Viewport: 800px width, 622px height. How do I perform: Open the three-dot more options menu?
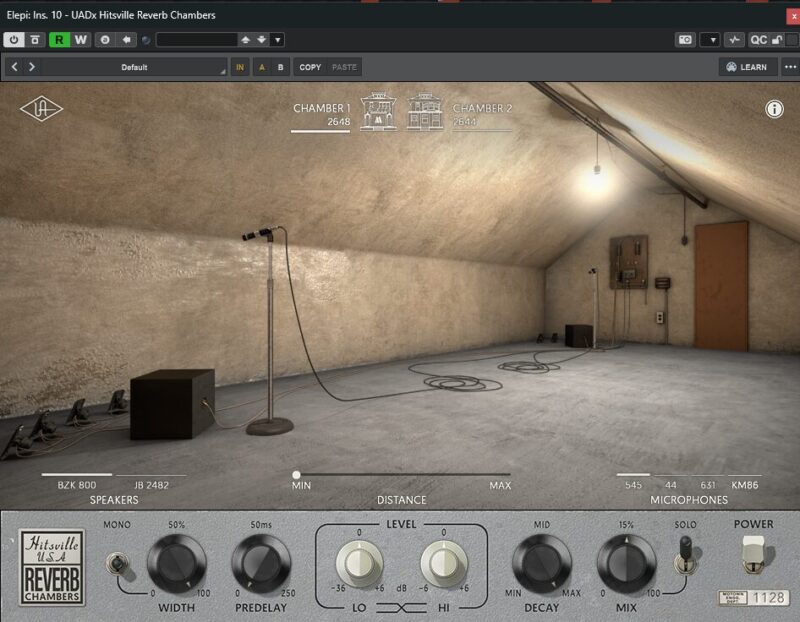[x=790, y=67]
